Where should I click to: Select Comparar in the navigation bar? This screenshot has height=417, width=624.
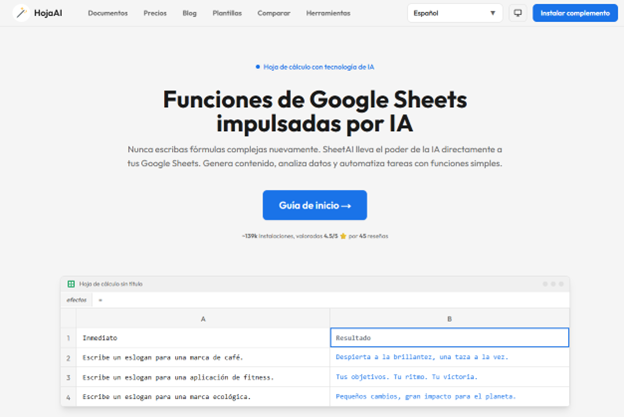click(x=274, y=13)
